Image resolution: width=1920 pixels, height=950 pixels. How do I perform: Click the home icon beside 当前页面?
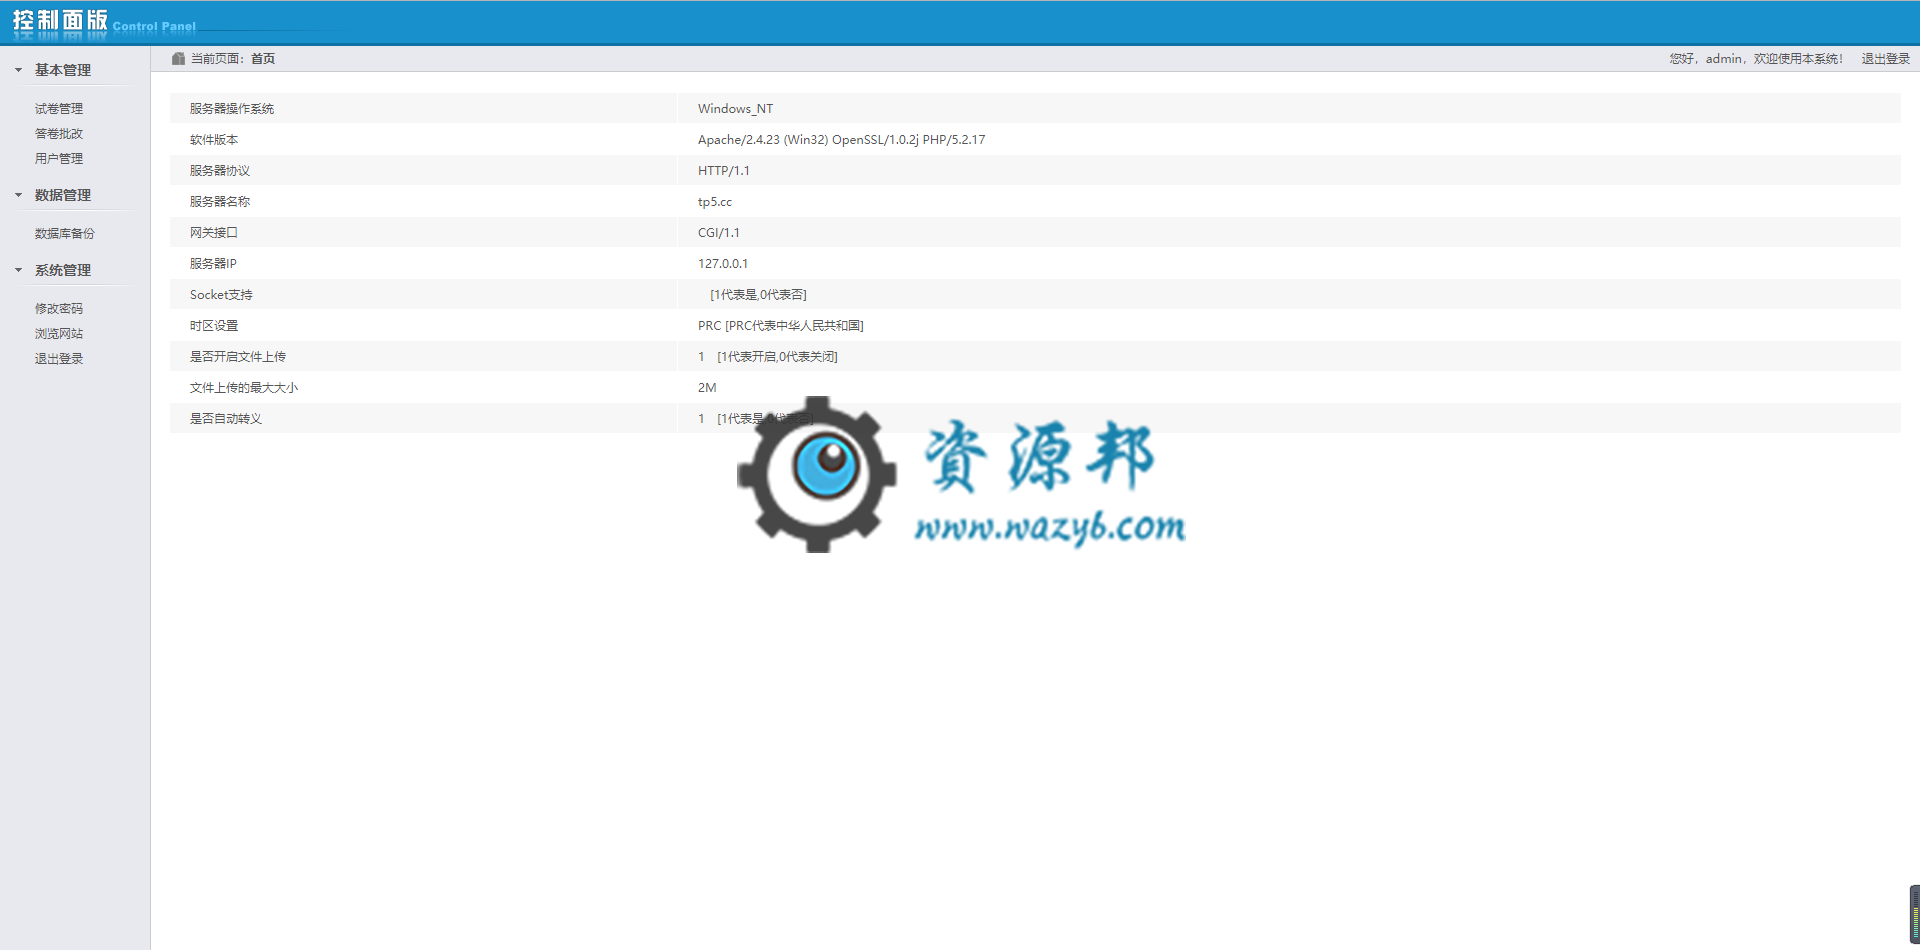pos(178,59)
